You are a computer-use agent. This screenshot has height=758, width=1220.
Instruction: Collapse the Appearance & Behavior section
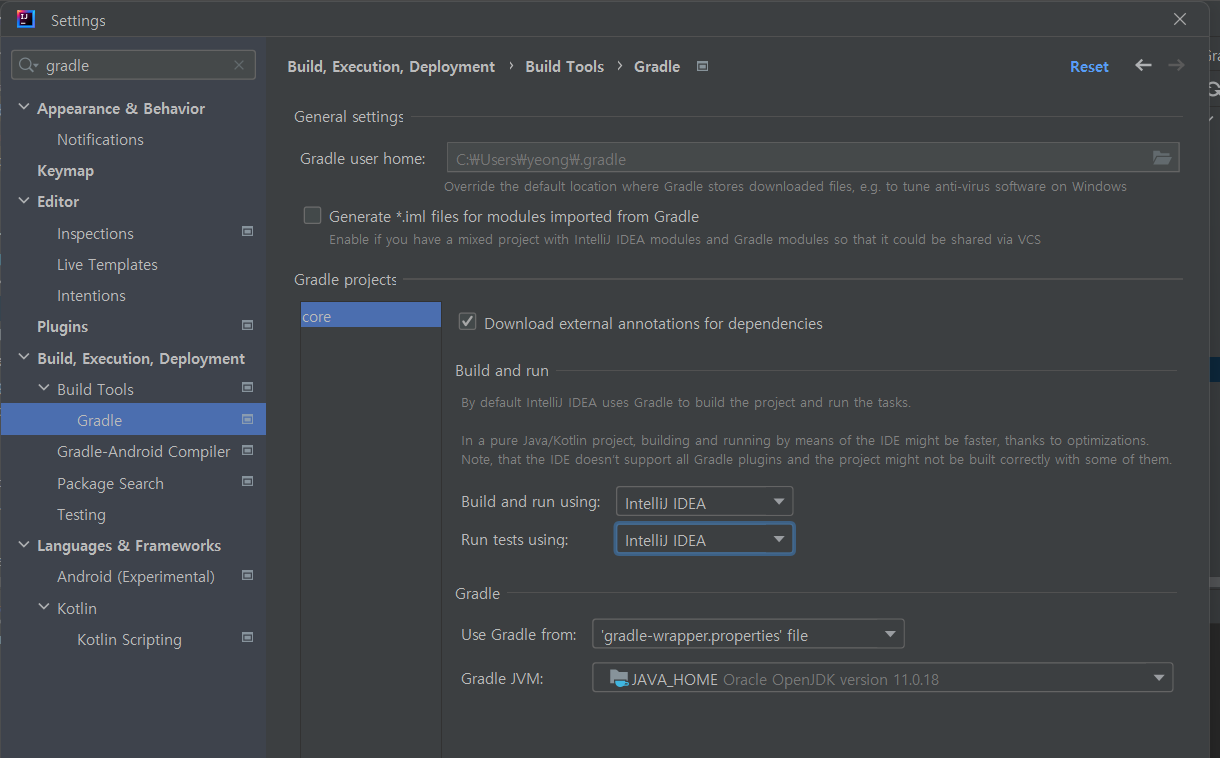point(24,108)
